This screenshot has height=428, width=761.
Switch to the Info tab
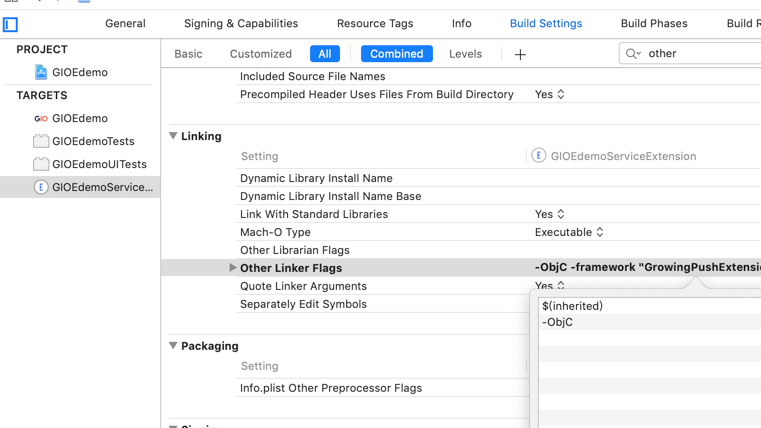pyautogui.click(x=462, y=23)
